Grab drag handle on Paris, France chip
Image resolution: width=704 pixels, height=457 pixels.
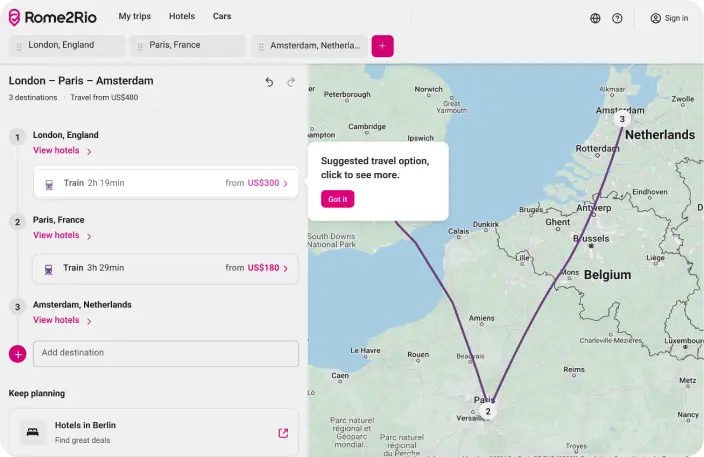coord(140,47)
